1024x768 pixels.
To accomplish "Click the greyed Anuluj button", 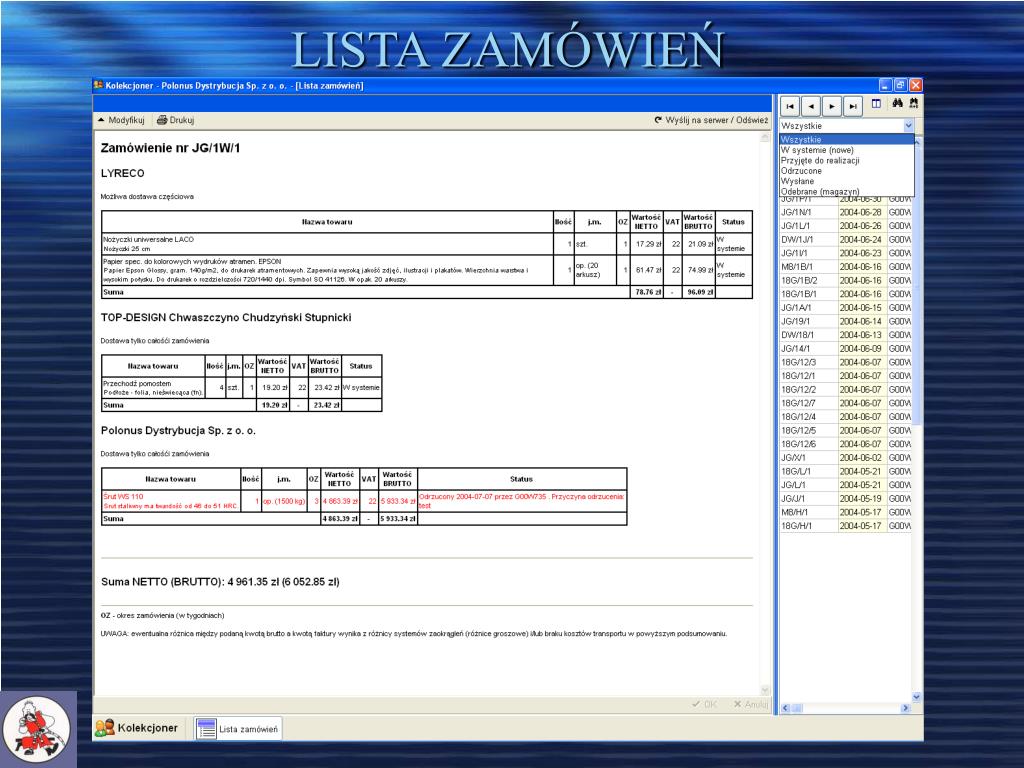I will tap(750, 704).
